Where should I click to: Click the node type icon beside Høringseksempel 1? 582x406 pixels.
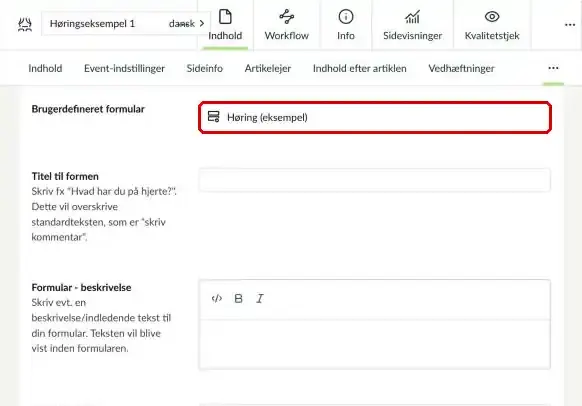coord(25,24)
